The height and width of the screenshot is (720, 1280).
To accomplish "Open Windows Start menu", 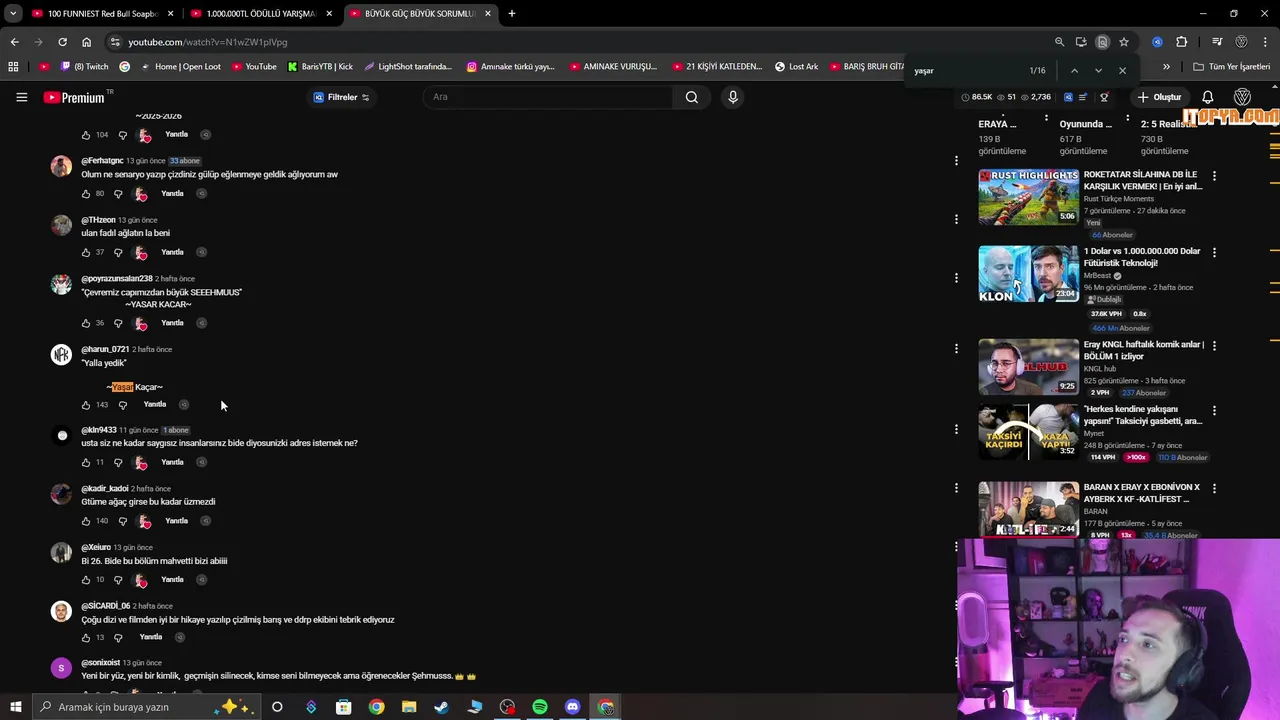I will click(x=15, y=707).
